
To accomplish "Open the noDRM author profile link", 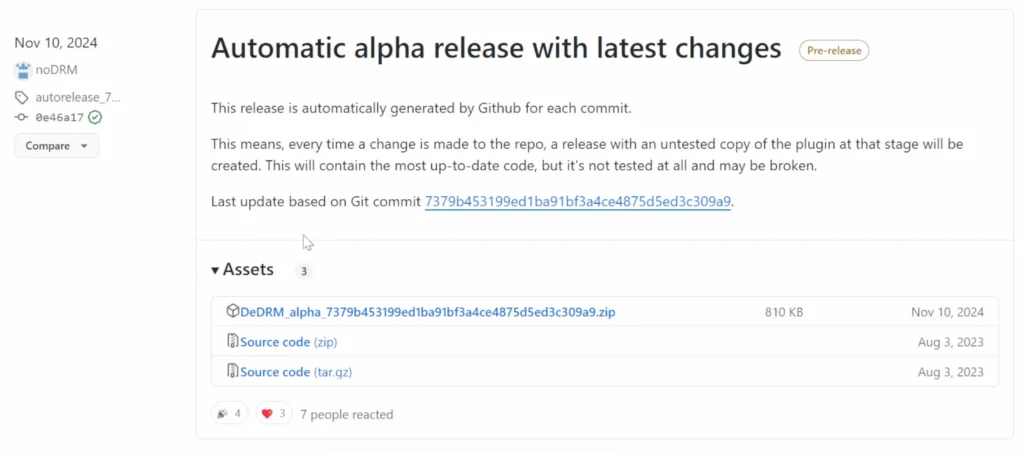I will [x=56, y=70].
